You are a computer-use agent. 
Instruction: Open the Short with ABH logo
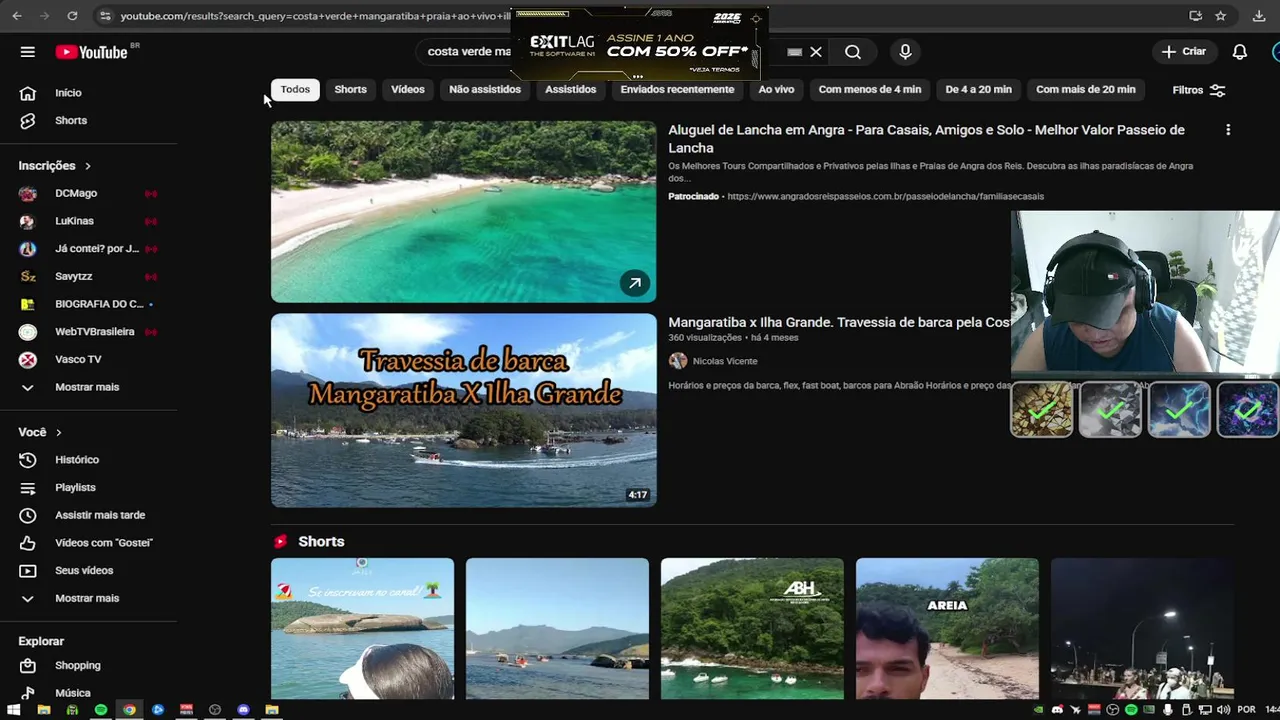tap(752, 629)
